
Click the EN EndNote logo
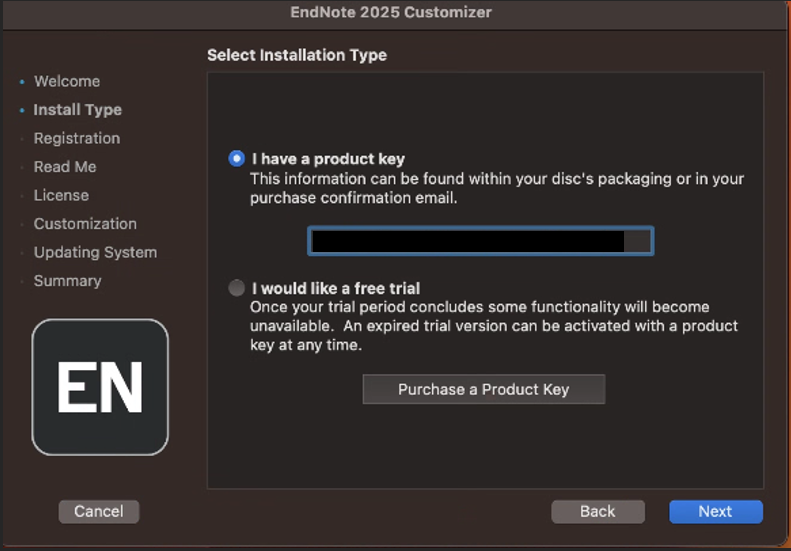click(100, 387)
